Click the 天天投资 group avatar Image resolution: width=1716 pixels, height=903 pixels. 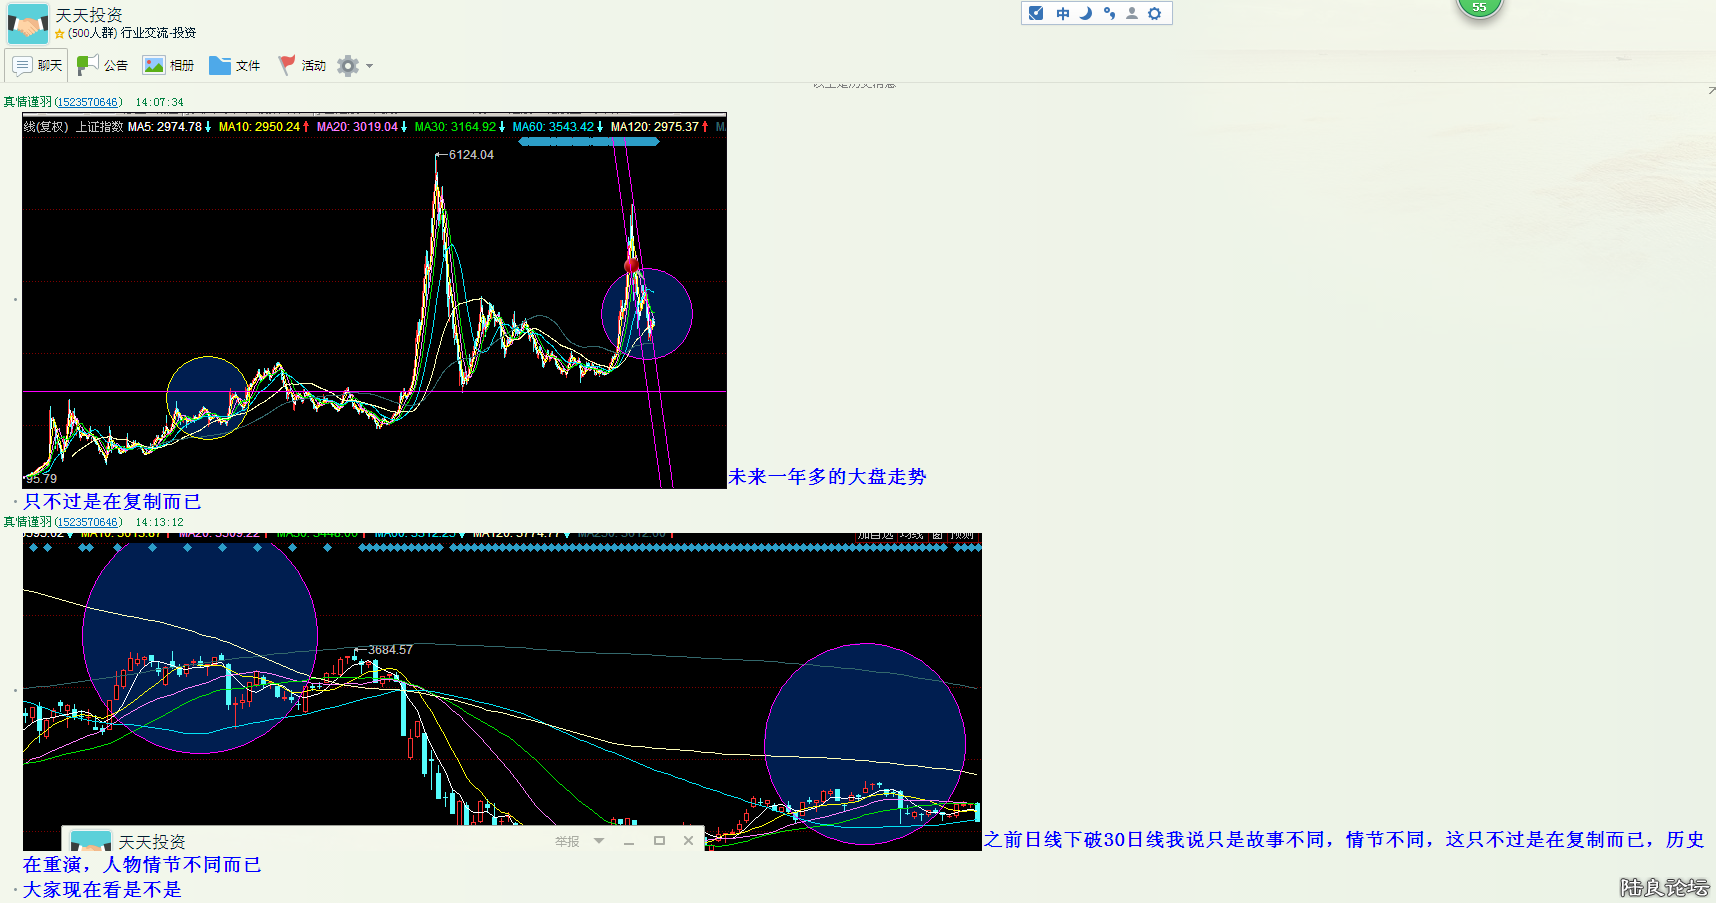[x=27, y=23]
